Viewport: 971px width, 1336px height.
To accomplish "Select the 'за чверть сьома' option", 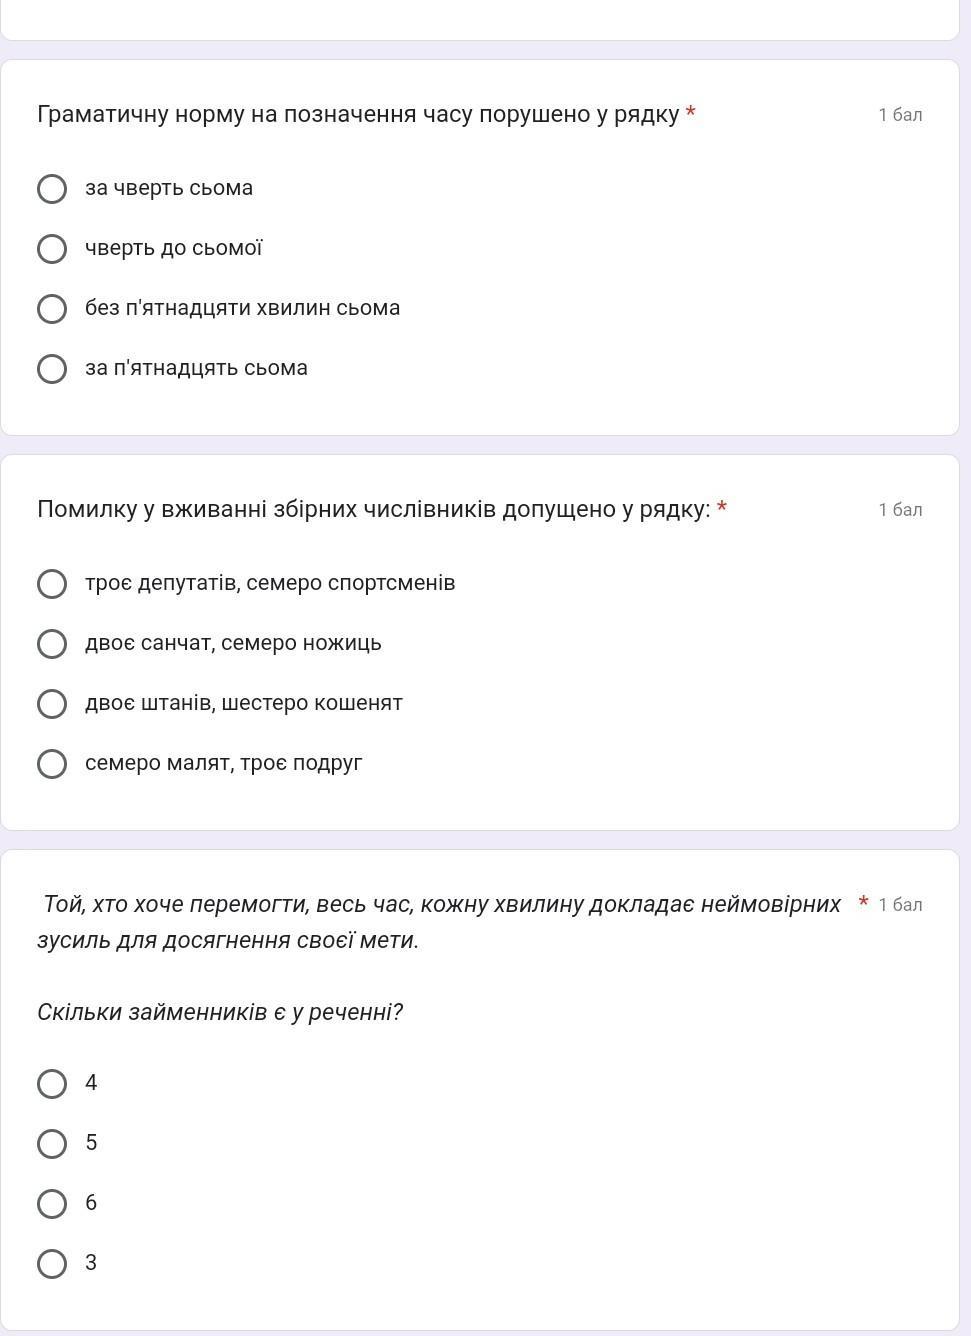I will [52, 189].
